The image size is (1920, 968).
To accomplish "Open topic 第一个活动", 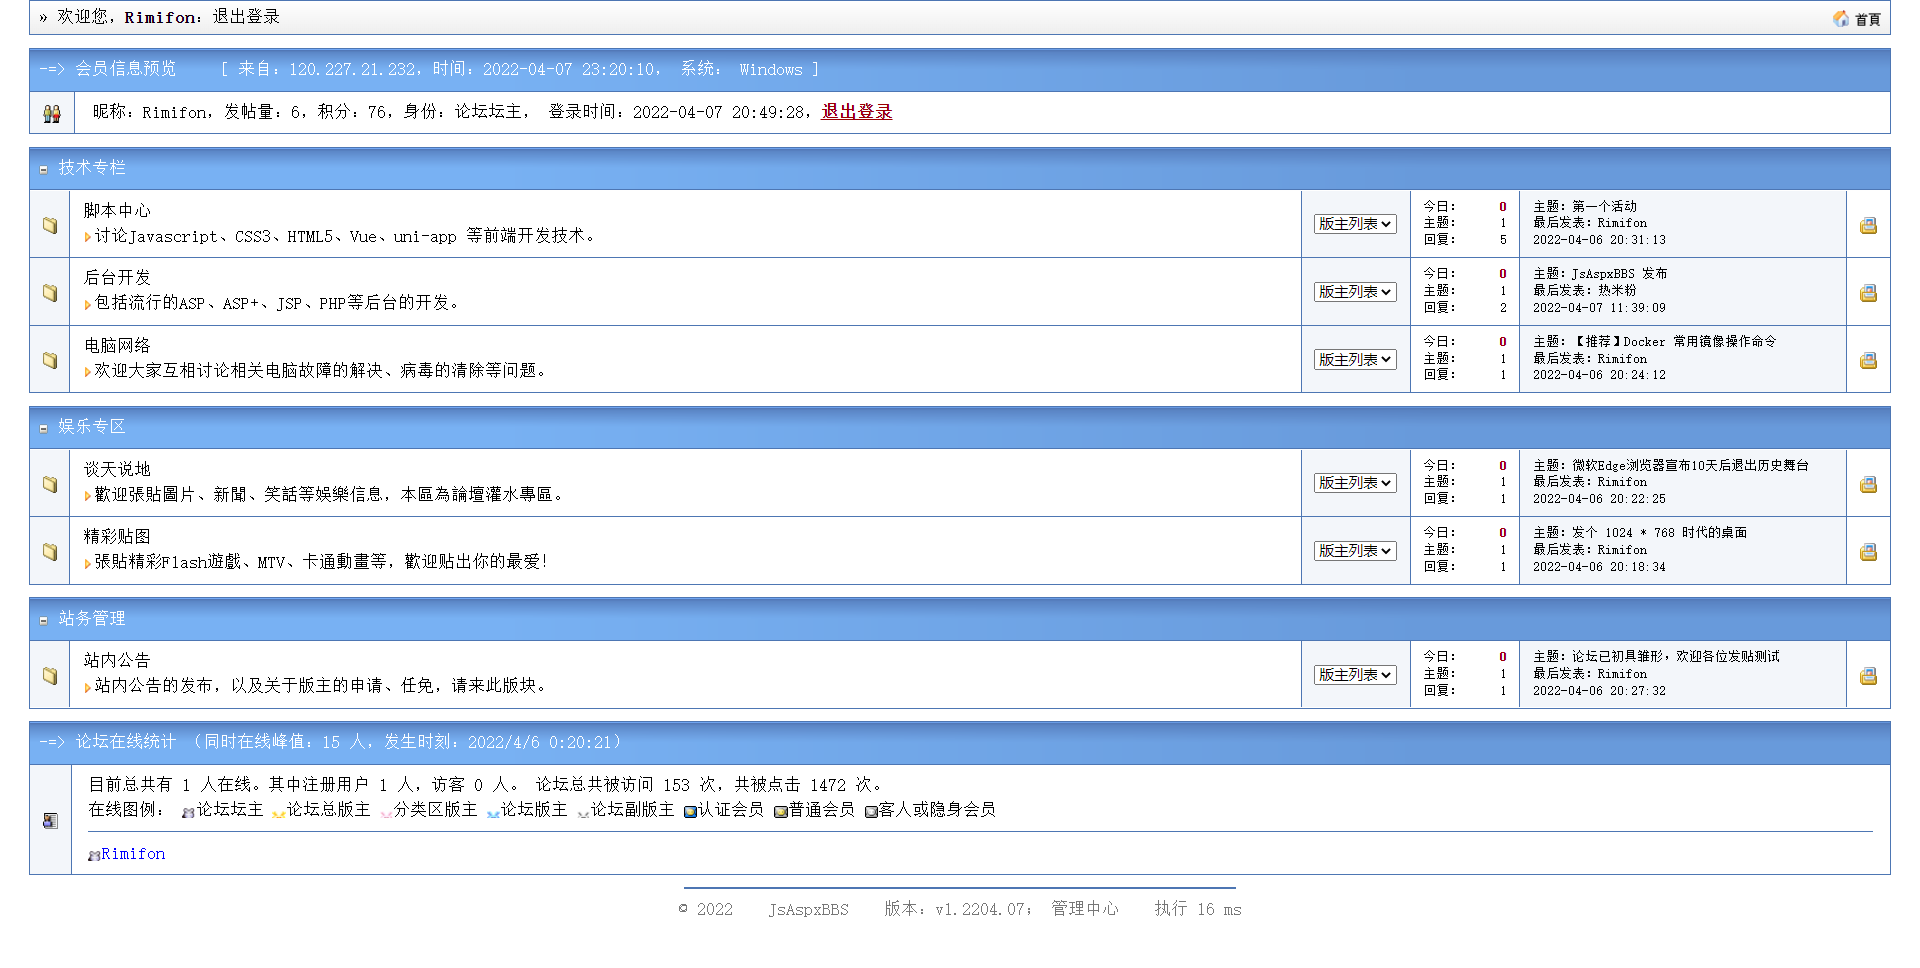I will click(x=1604, y=207).
